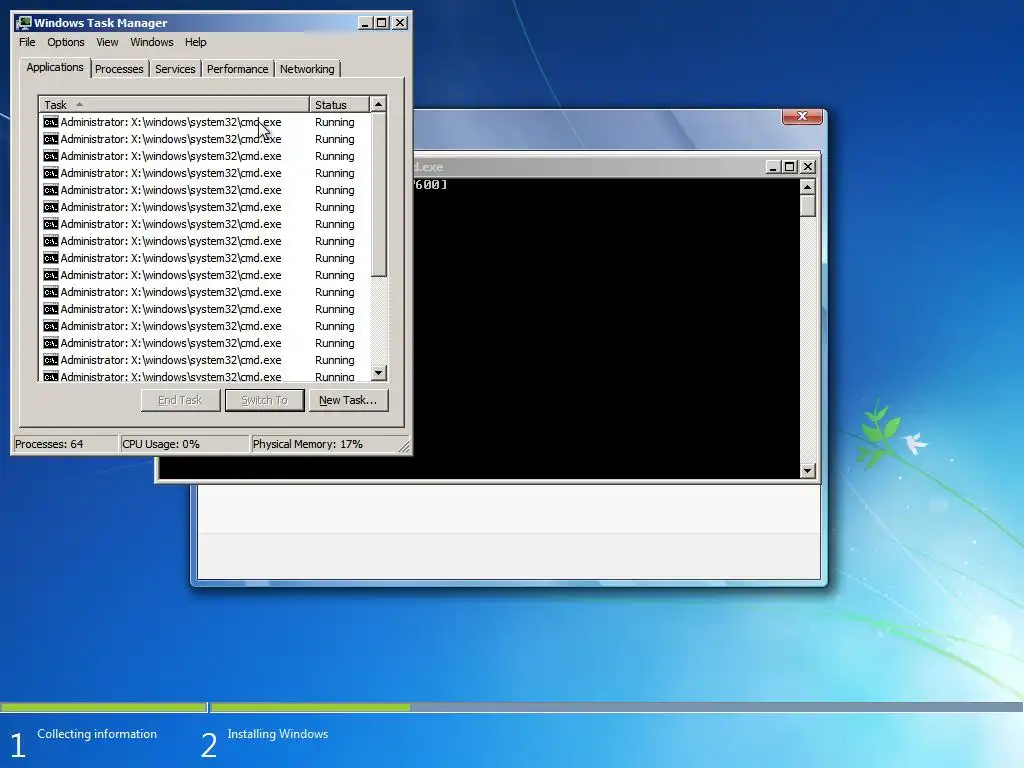Click the Installing Windows progress bar
This screenshot has height=768, width=1024.
click(x=616, y=707)
